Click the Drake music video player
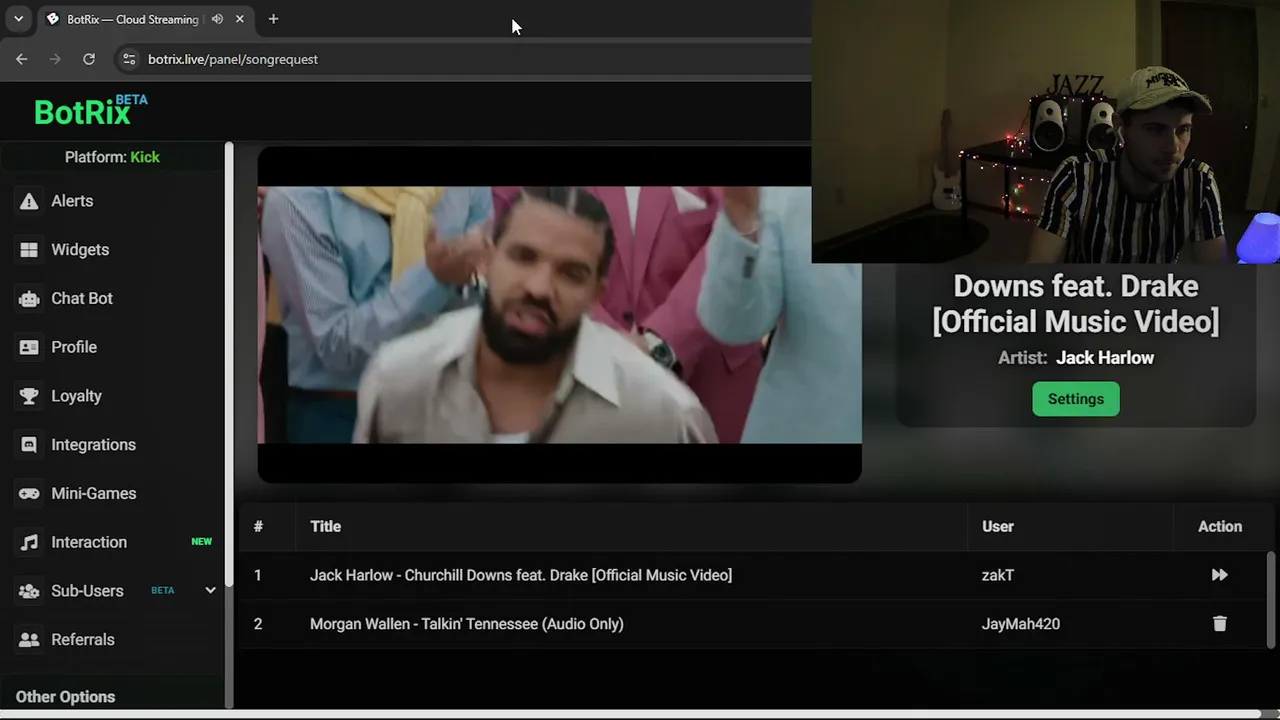1280x720 pixels. point(559,315)
